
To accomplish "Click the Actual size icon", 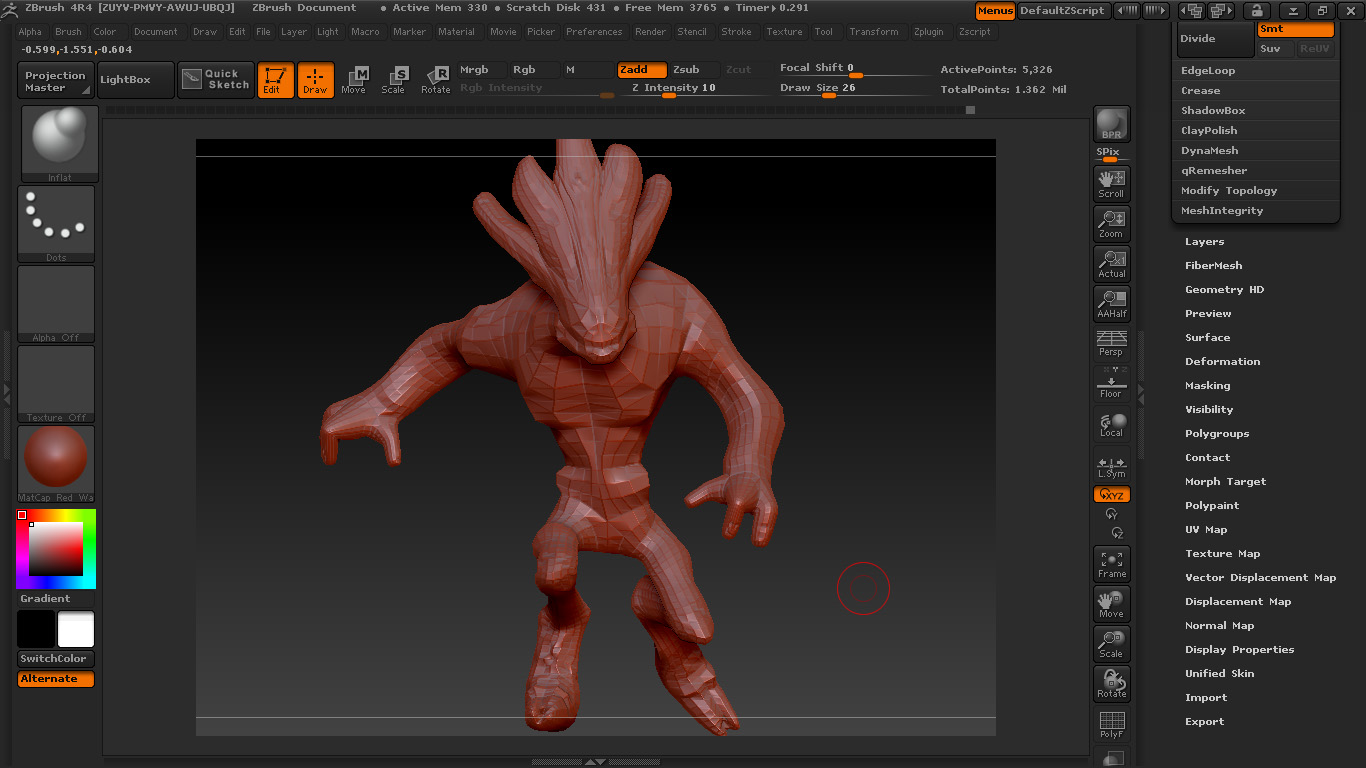I will tap(1111, 263).
